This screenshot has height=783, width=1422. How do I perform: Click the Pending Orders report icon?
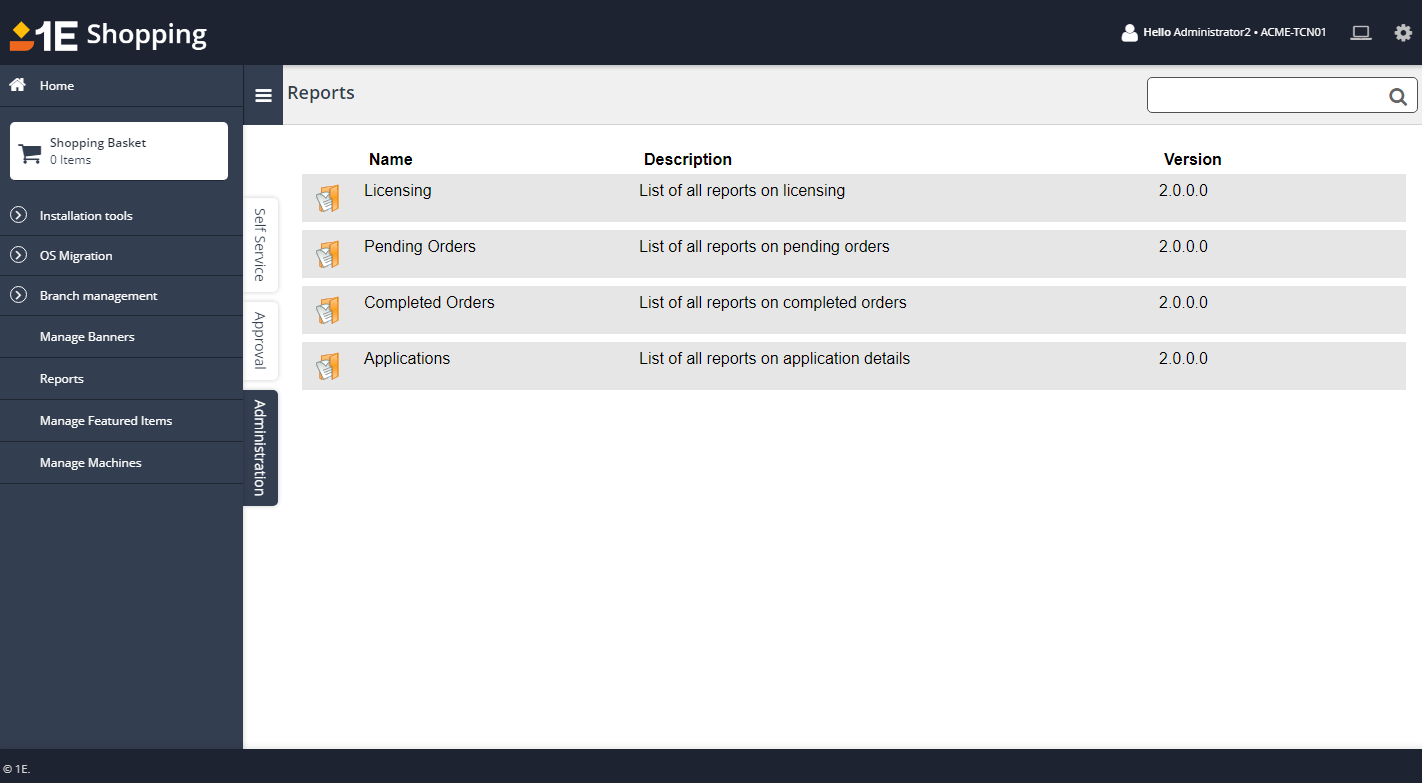(328, 254)
